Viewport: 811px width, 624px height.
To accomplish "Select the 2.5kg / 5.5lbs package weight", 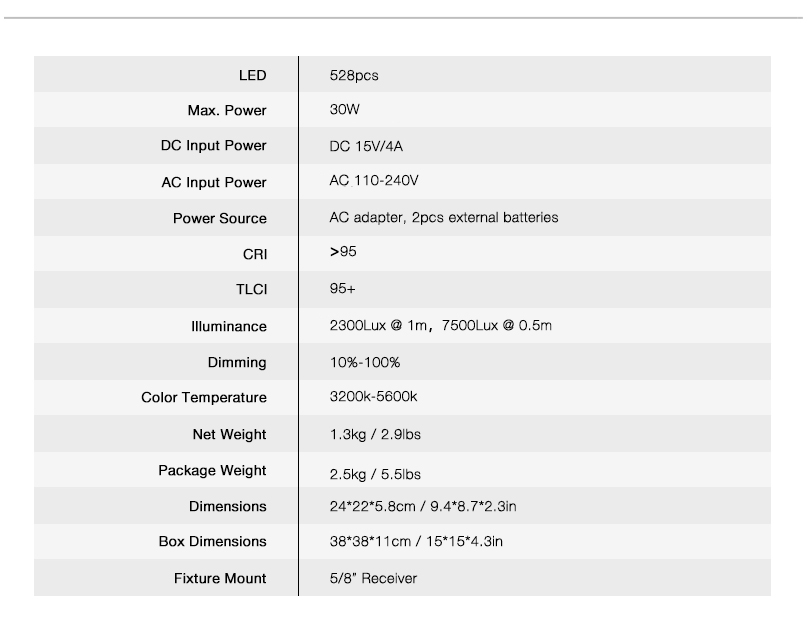I will 375,471.
